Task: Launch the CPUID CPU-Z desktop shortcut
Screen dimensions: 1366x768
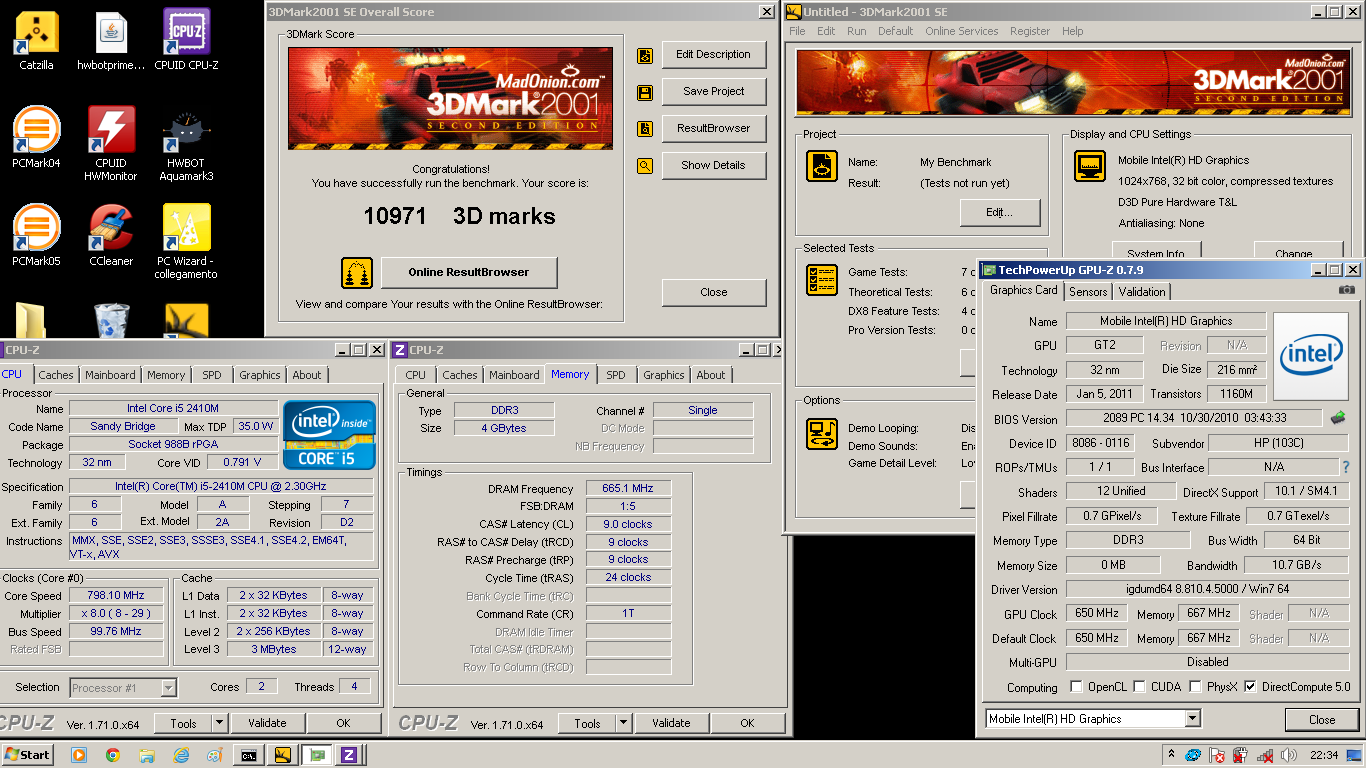Action: [186, 40]
